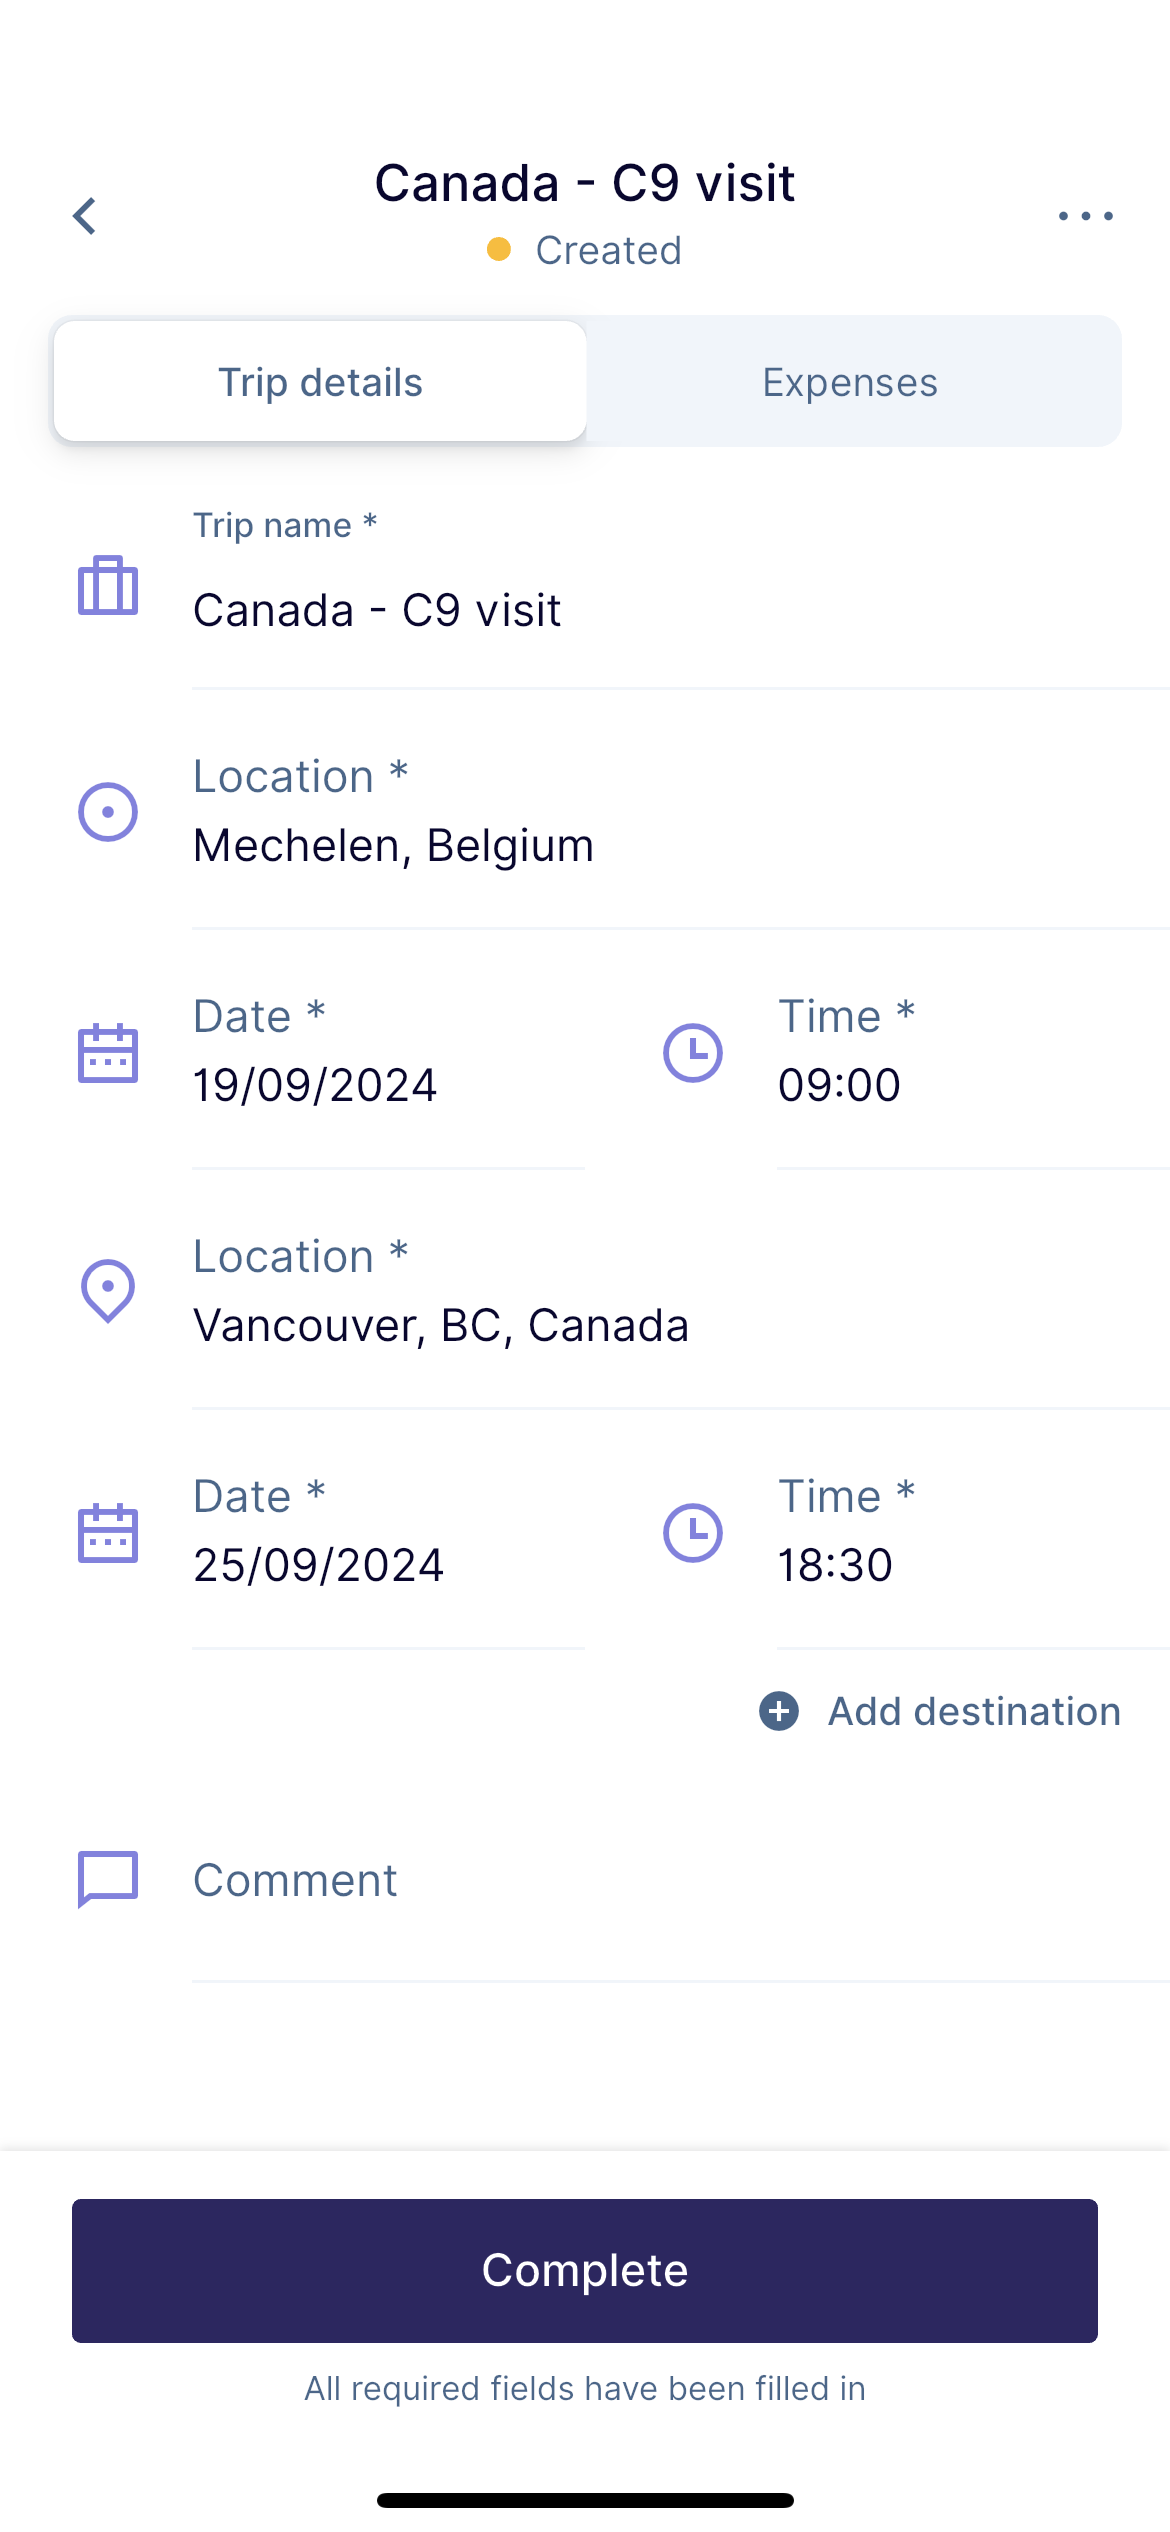Open the Vancouver, BC, Canada location field

[681, 1291]
